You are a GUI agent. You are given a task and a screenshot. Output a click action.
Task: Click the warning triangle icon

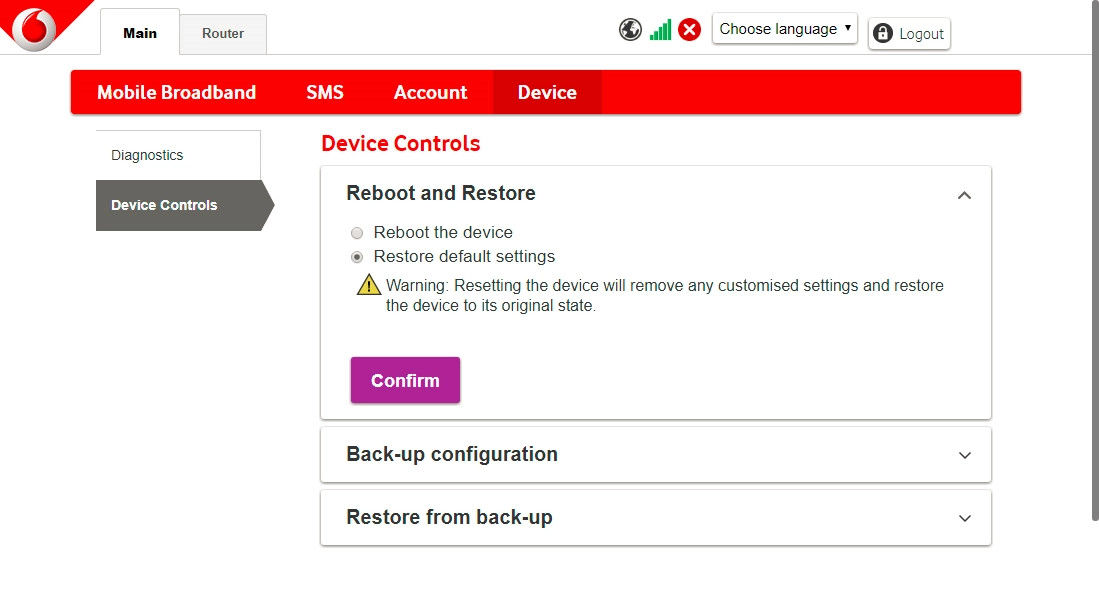[x=366, y=286]
